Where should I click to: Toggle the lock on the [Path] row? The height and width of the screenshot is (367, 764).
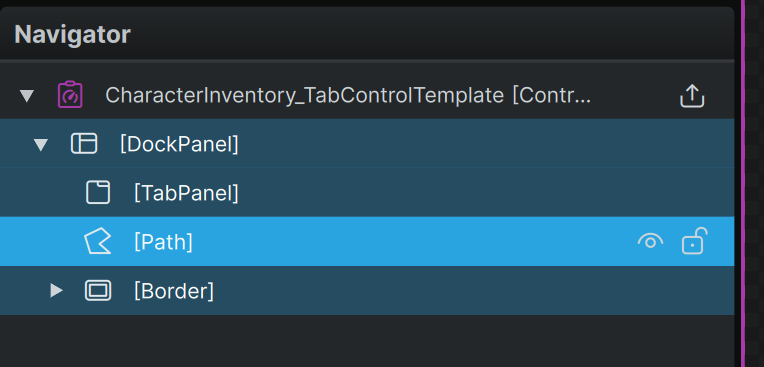[694, 241]
